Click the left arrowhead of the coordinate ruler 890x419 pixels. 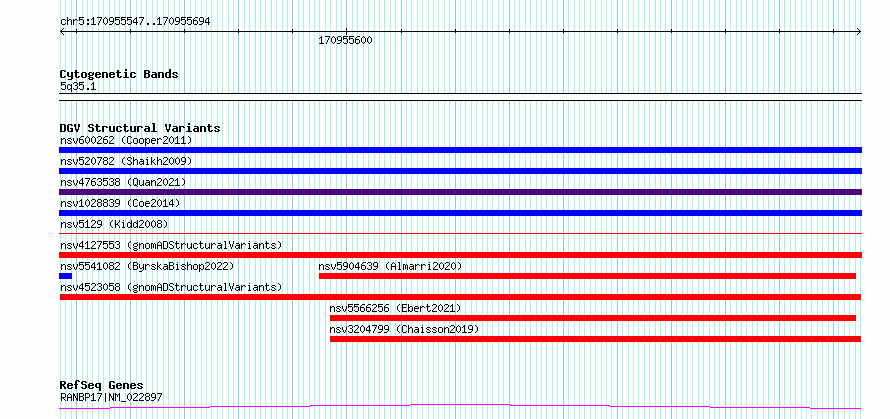tap(63, 32)
